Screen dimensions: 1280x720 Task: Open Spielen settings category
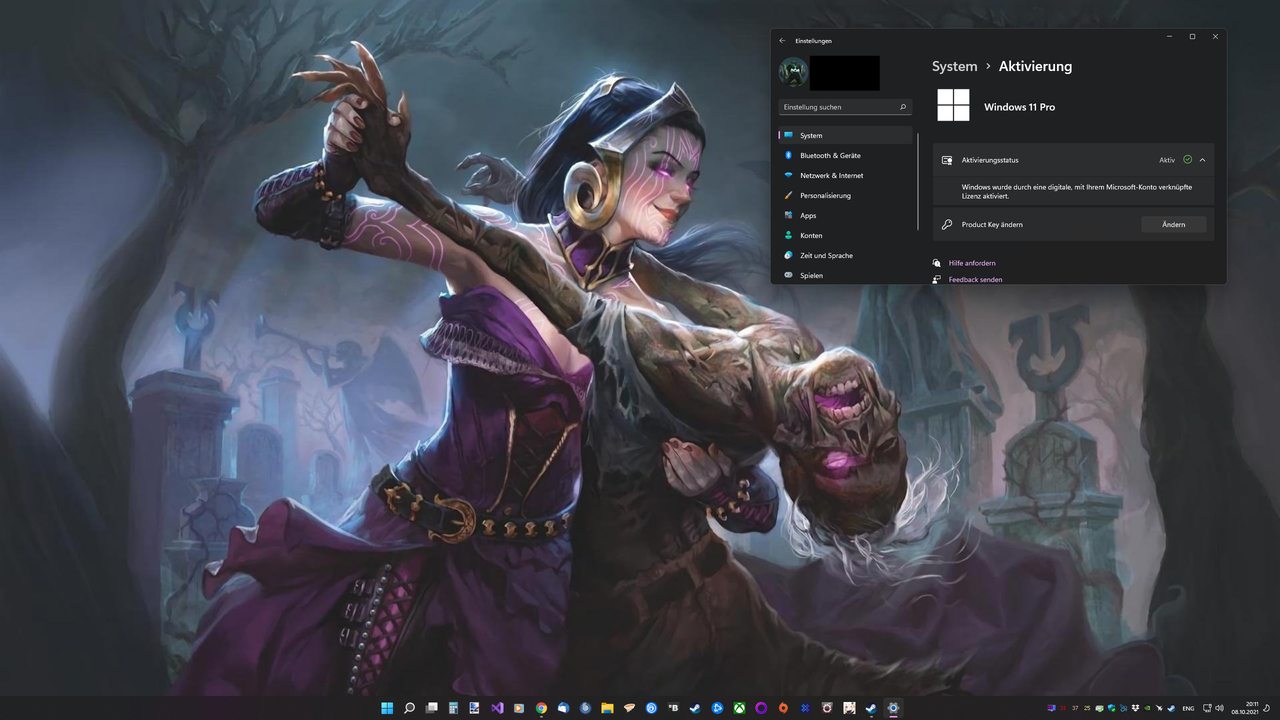tap(845, 275)
